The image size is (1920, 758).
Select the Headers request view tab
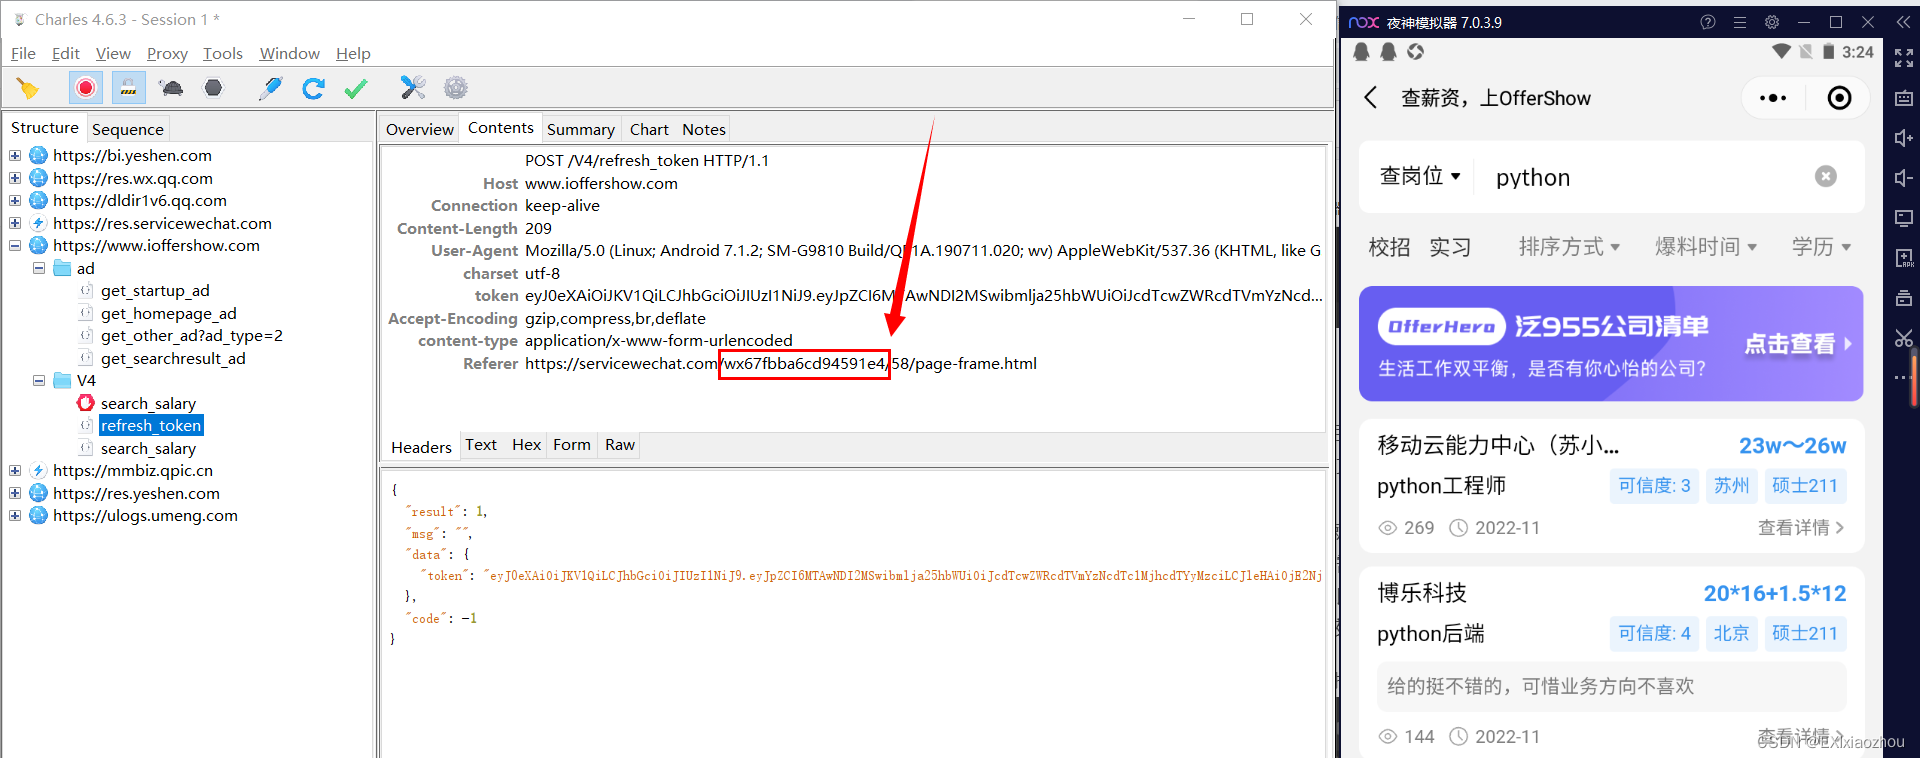pos(421,447)
